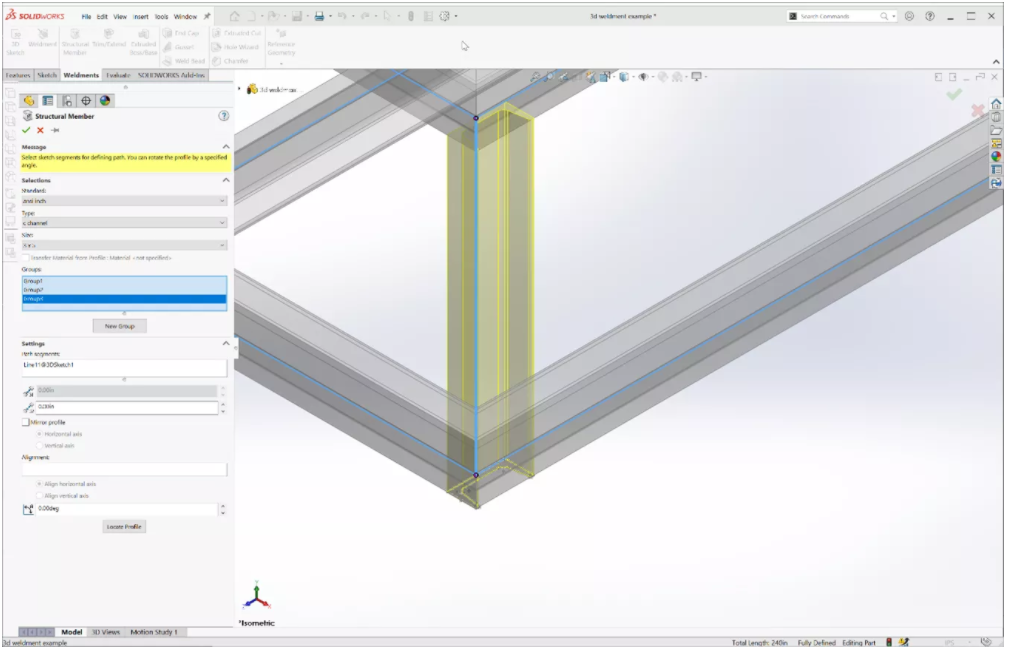Switch to the Motion Study 1 tab

tap(154, 632)
